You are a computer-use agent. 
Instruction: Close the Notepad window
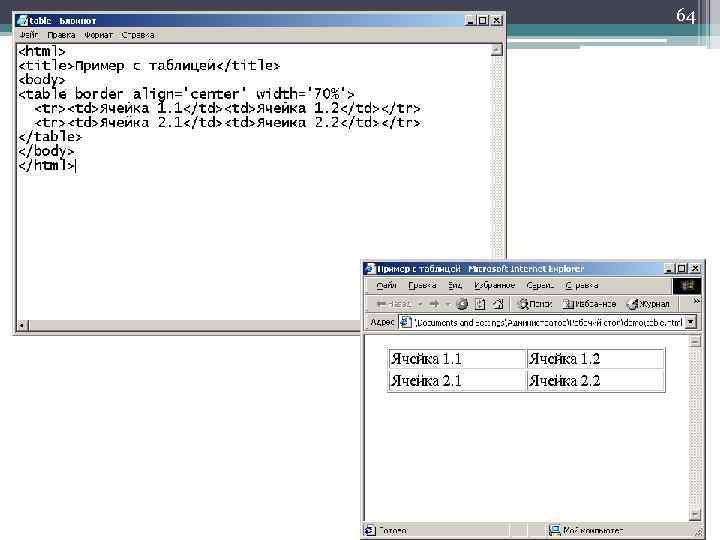pyautogui.click(x=496, y=21)
